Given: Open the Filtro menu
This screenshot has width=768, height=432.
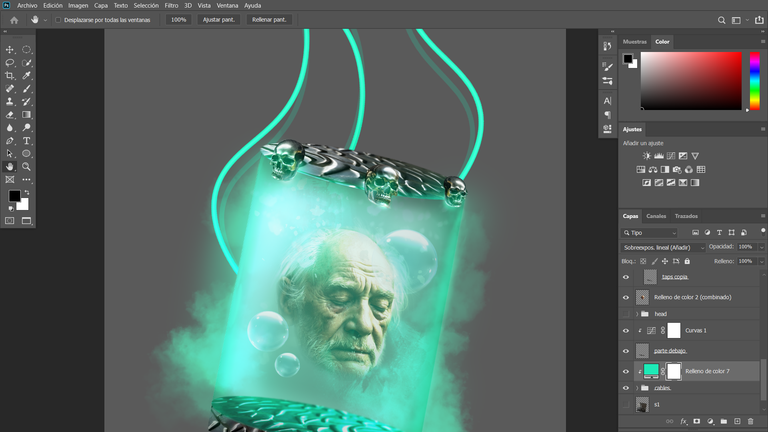Looking at the screenshot, I should (171, 6).
